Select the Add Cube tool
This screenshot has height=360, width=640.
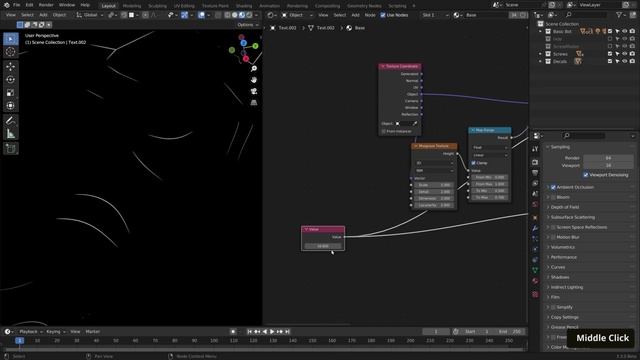(11, 148)
